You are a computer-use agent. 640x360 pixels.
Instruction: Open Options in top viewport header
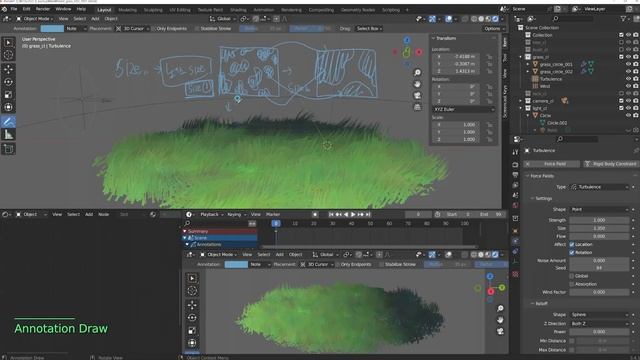[494, 29]
